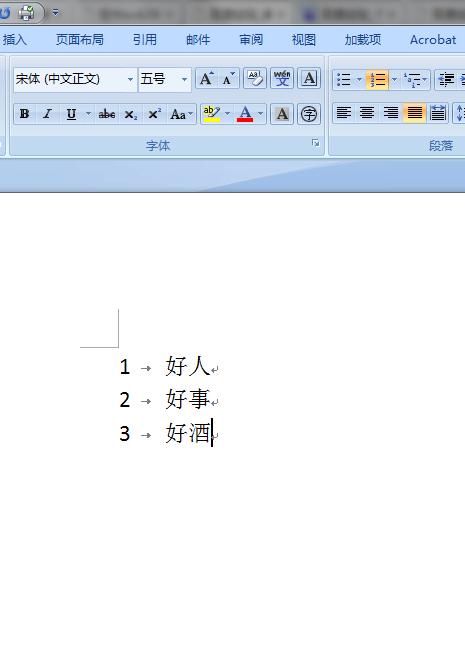Viewport: 465px width, 658px height.
Task: Click the list text 好人
Action: pyautogui.click(x=188, y=366)
